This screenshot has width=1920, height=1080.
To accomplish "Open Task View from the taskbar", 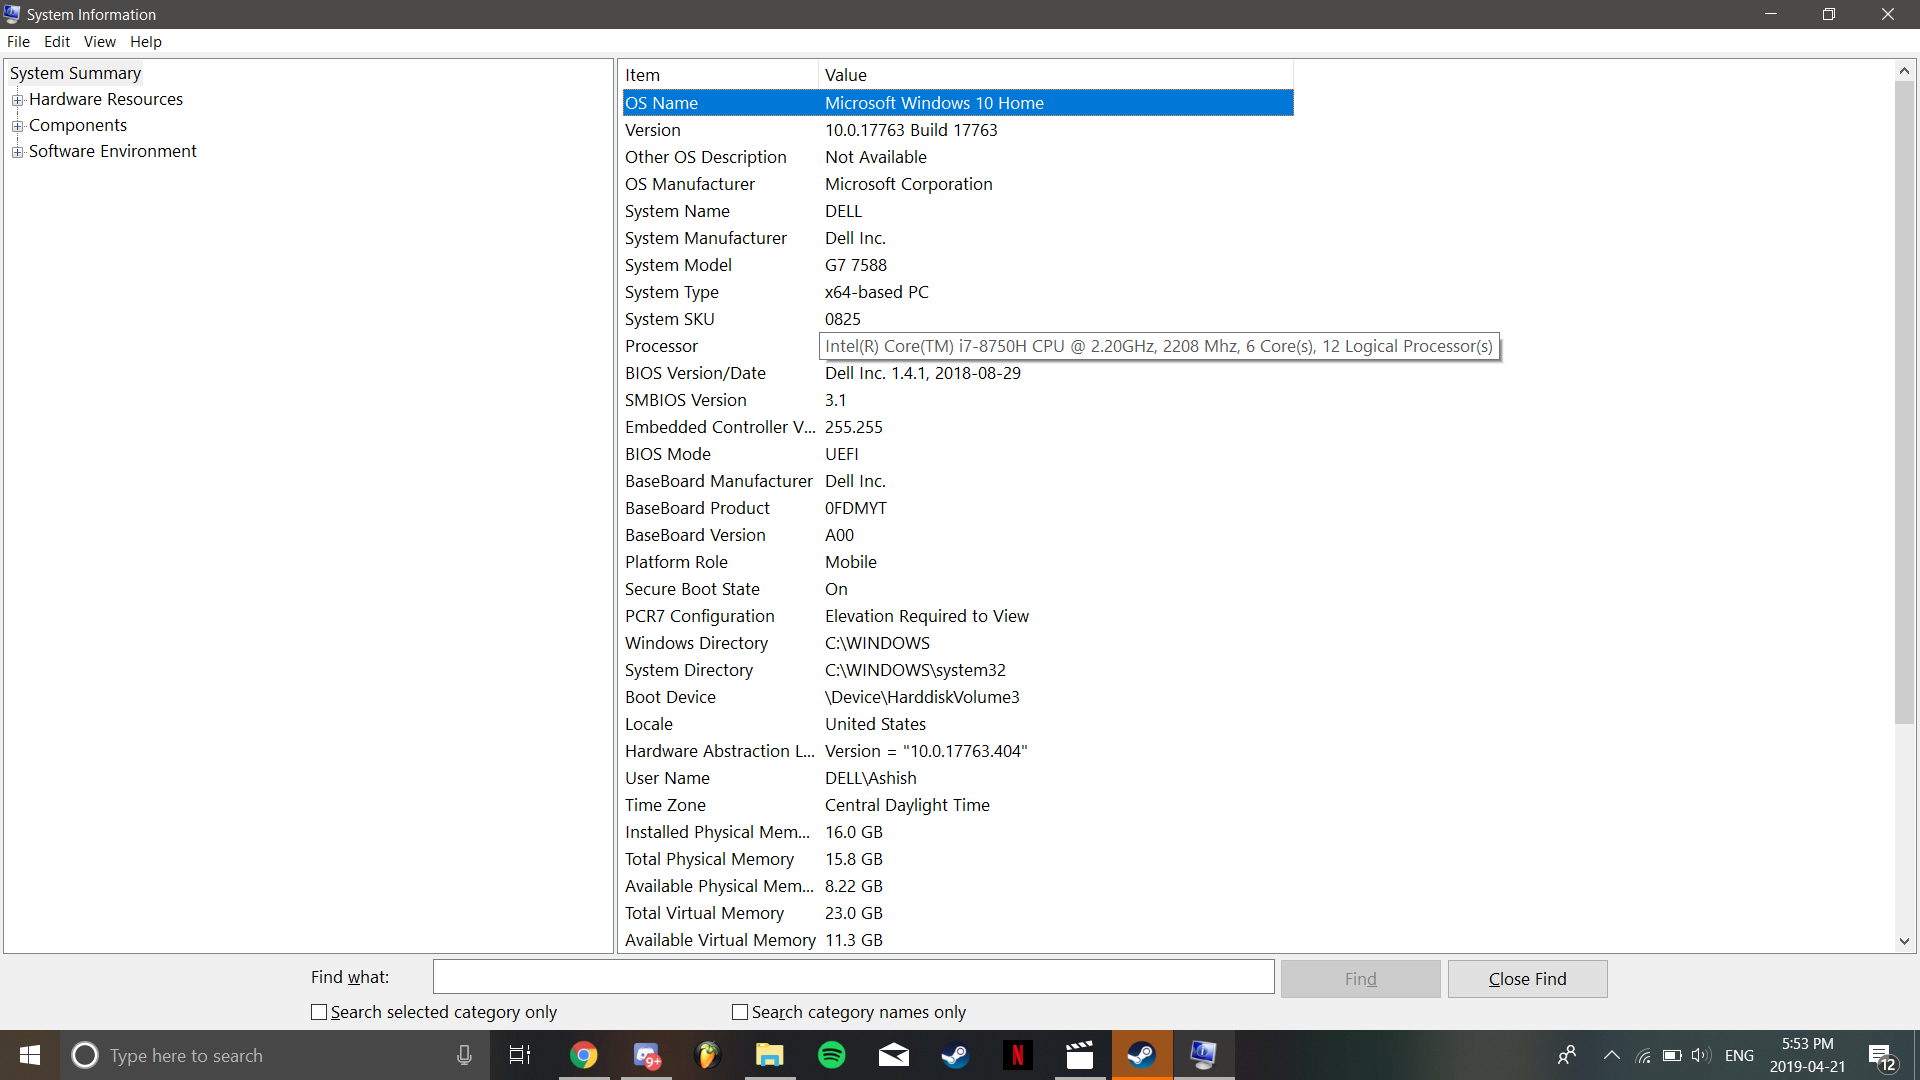I will point(520,1055).
